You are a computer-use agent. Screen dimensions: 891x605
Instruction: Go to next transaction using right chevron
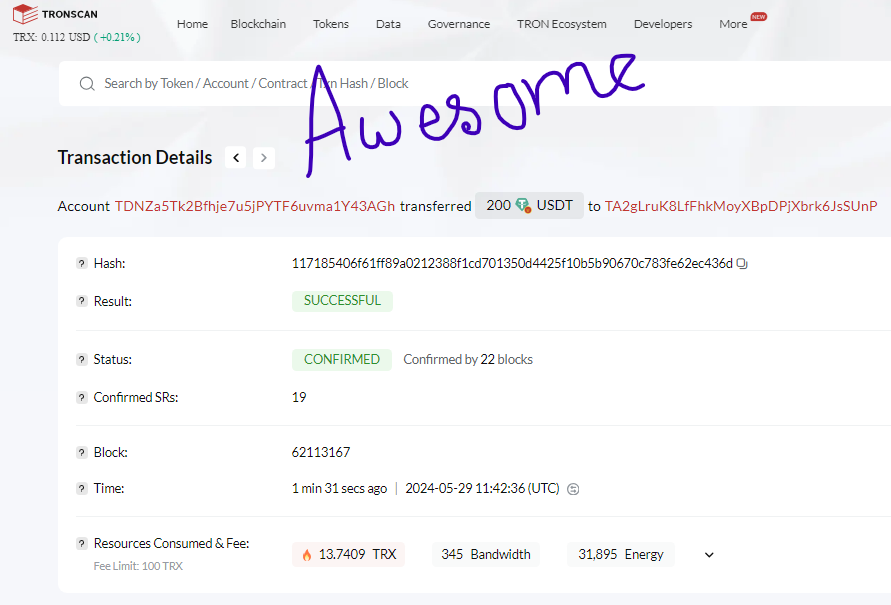click(x=264, y=158)
